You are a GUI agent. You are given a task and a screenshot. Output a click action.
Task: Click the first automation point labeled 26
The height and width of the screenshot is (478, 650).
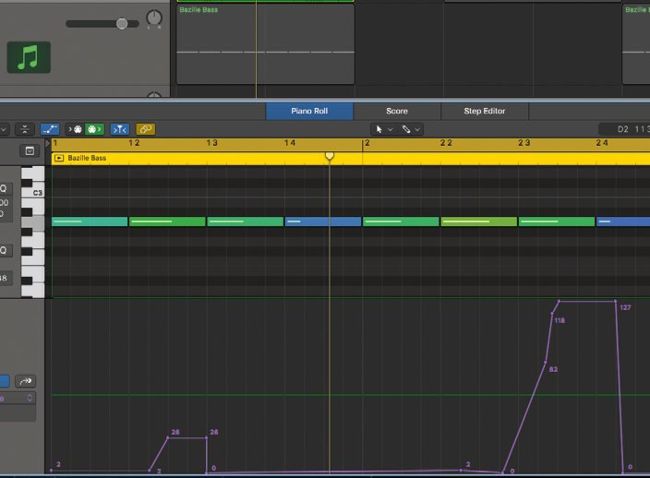[167, 438]
